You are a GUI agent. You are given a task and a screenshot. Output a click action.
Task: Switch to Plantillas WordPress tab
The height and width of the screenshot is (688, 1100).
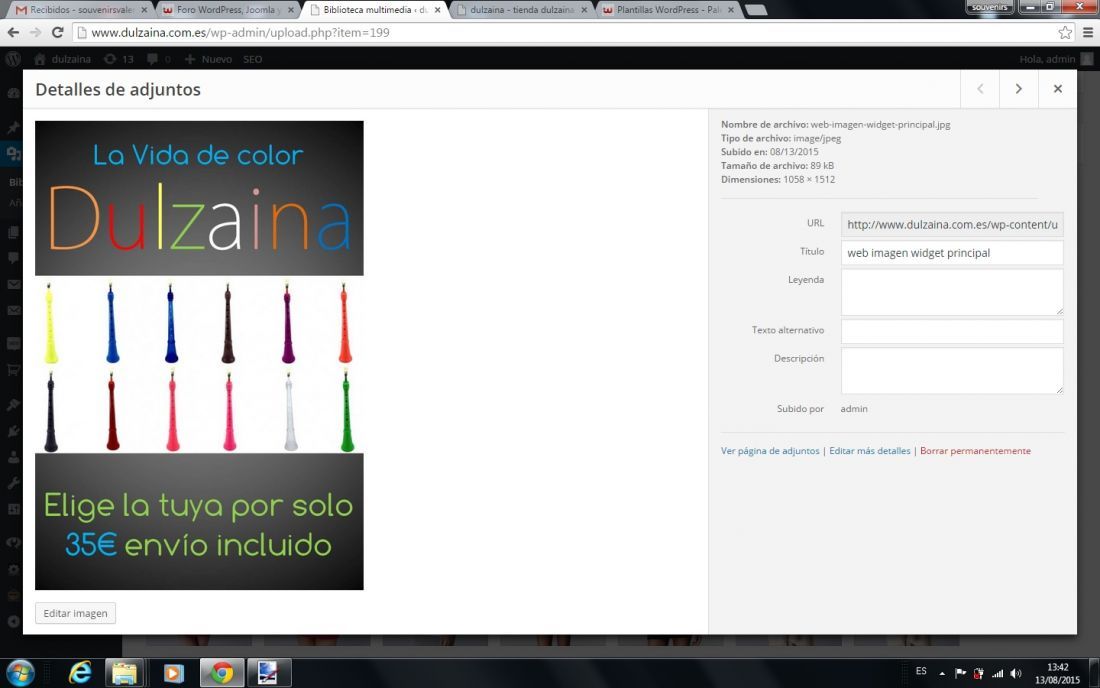(668, 10)
